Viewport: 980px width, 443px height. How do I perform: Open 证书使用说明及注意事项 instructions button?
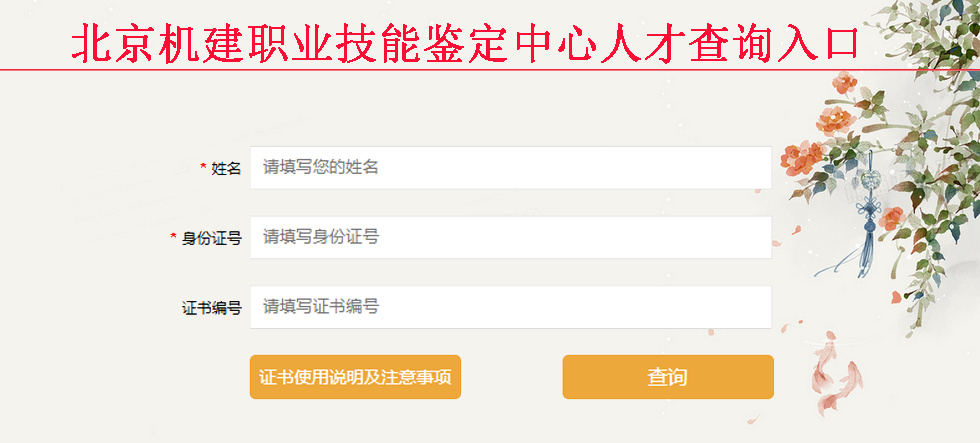[x=355, y=377]
